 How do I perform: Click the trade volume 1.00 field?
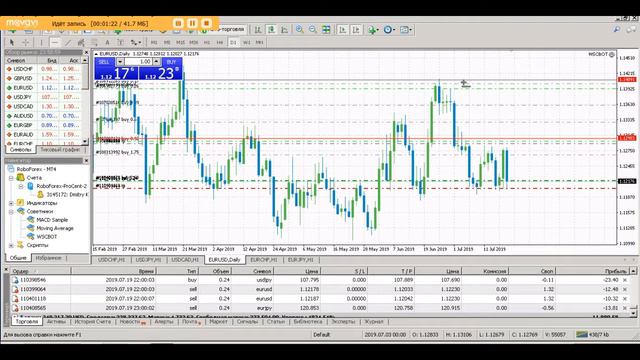138,62
